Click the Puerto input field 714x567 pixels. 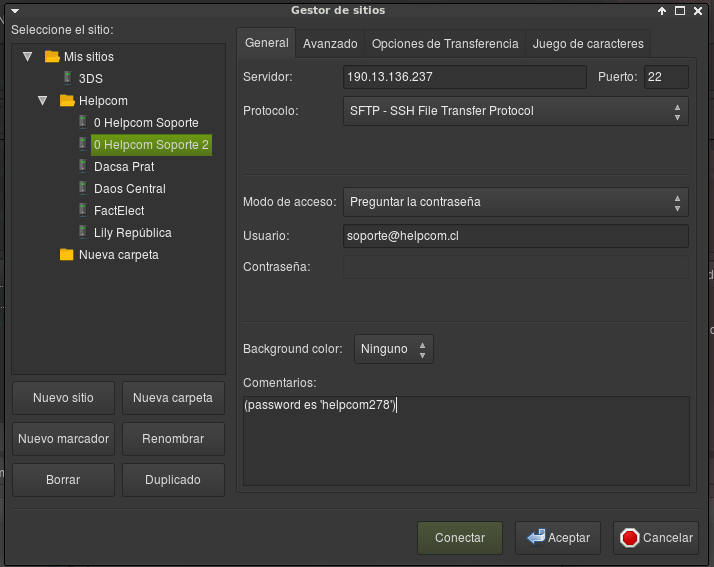[x=666, y=77]
